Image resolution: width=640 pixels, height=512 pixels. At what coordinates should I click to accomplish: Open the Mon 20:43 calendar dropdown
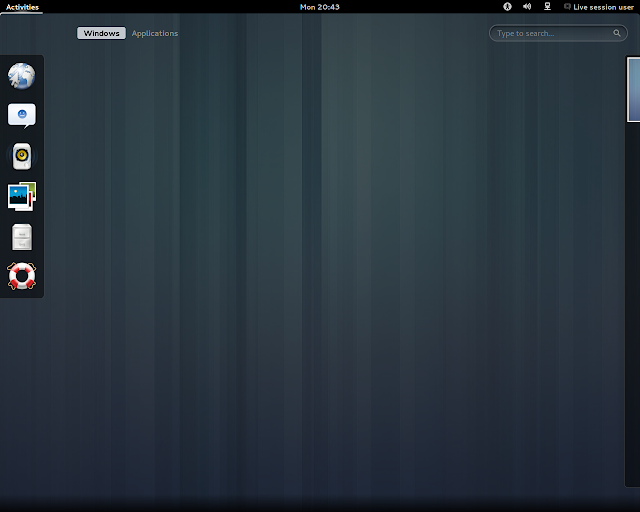click(320, 7)
